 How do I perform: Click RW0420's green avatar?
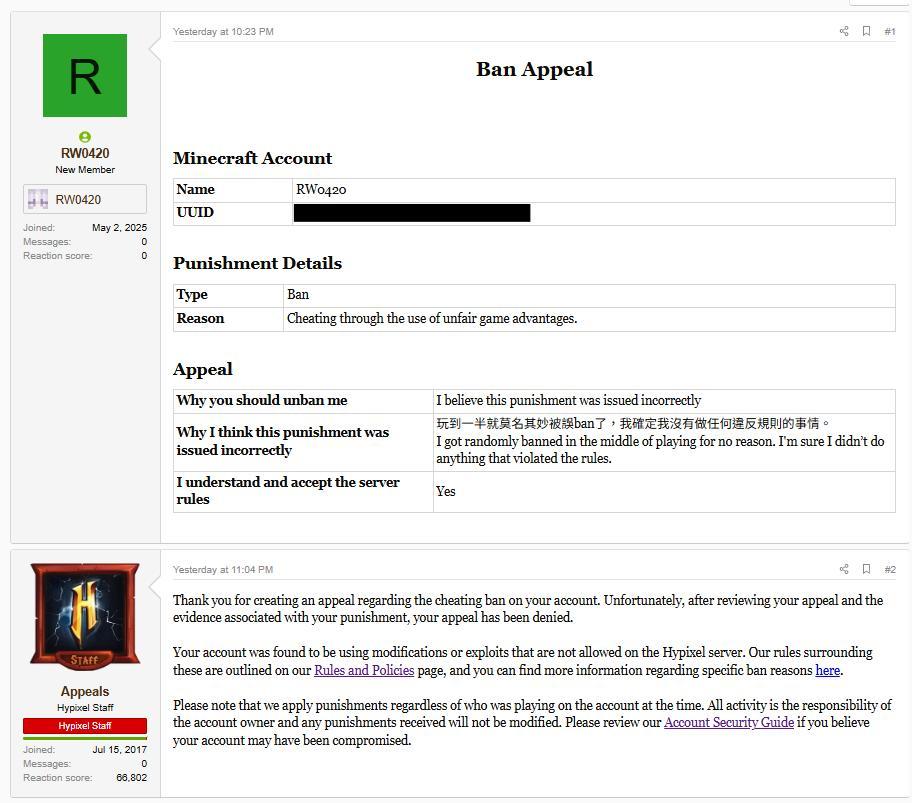pyautogui.click(x=84, y=76)
